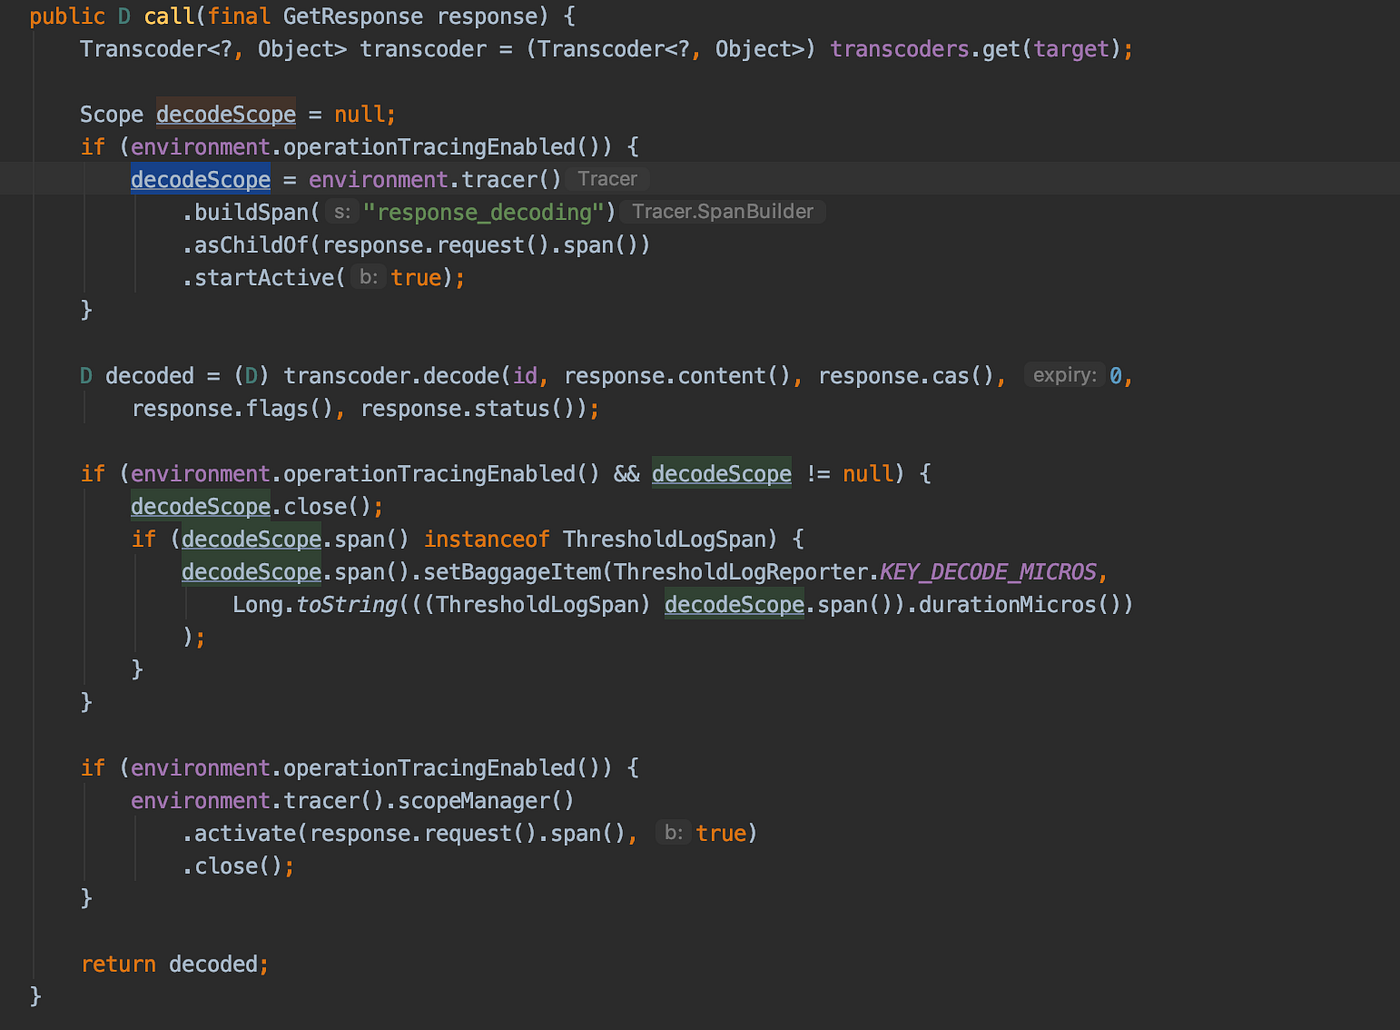Select the highlighted decodeScope variable assignment
Viewport: 1400px width, 1030px height.
coord(200,179)
